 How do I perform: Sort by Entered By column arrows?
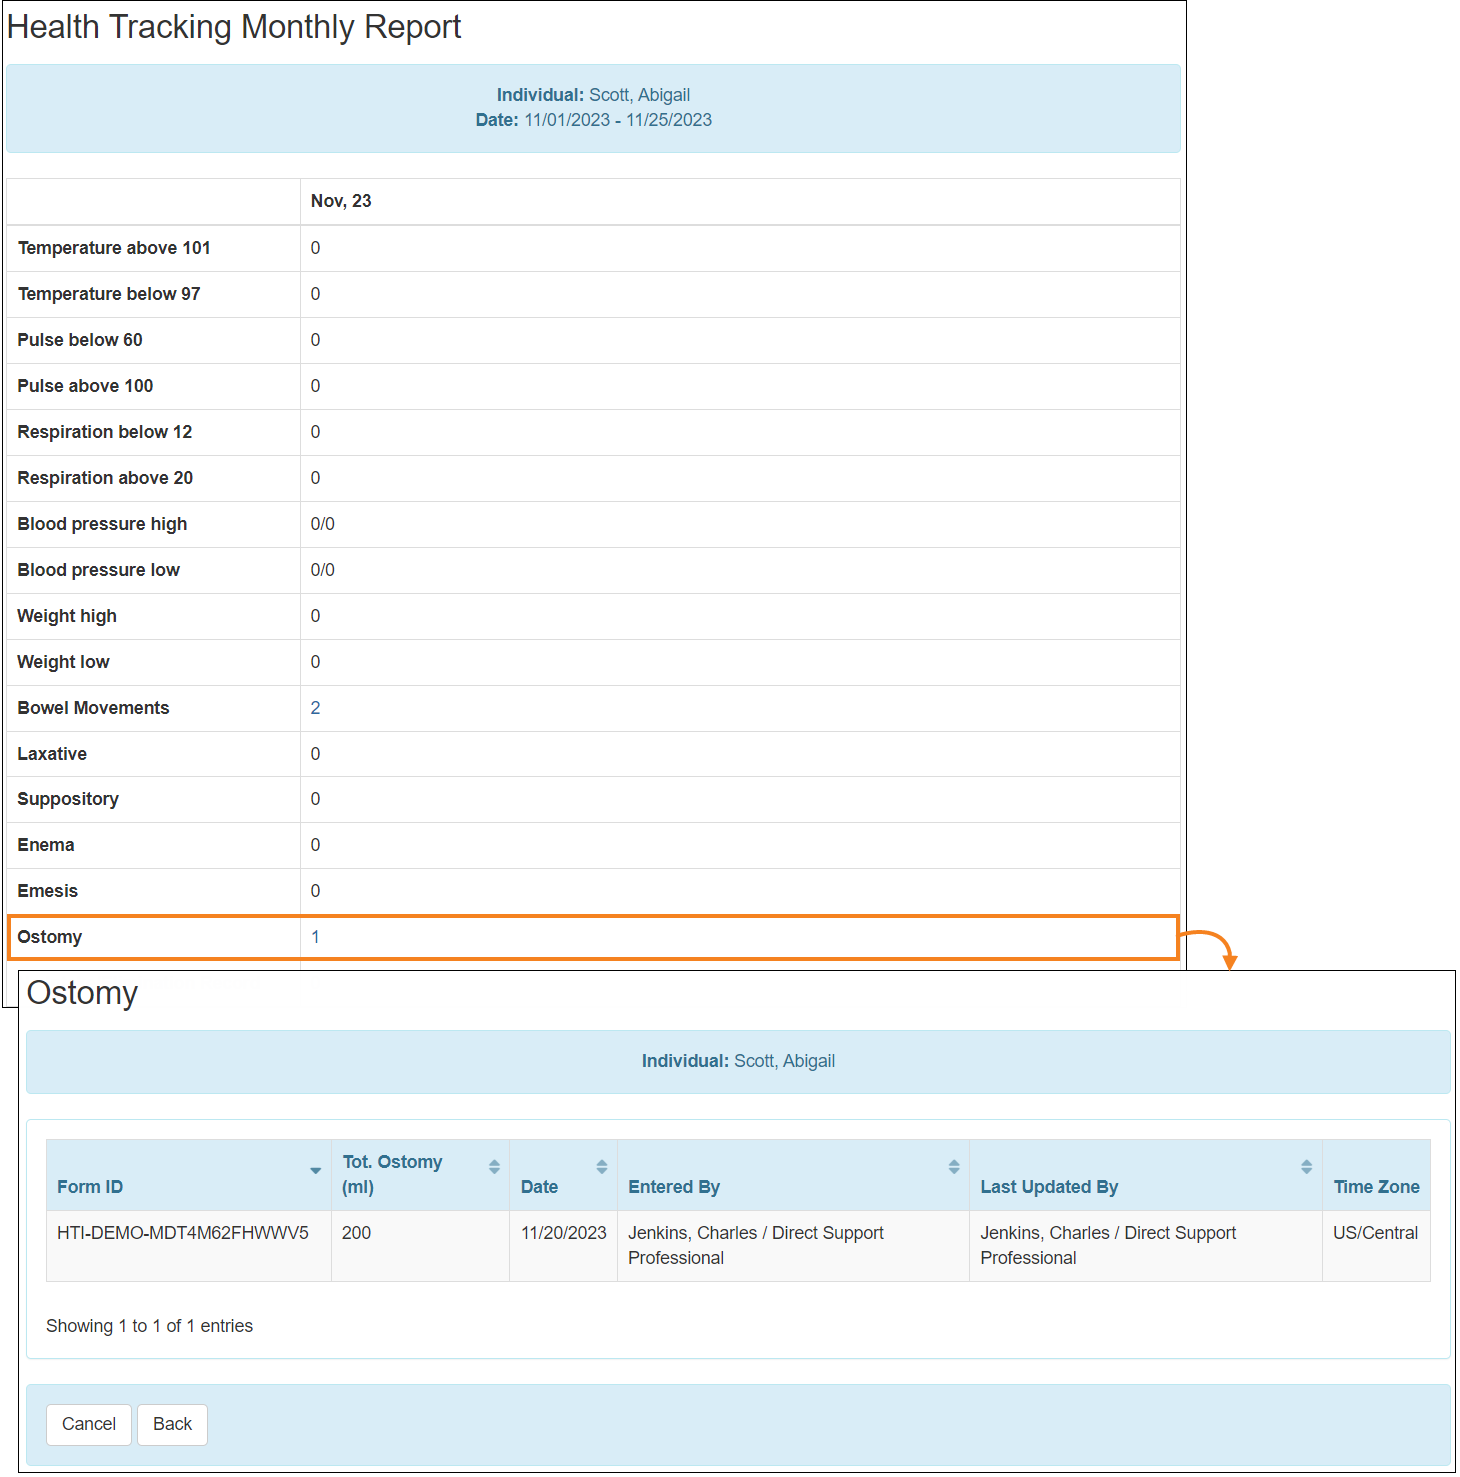(x=954, y=1166)
